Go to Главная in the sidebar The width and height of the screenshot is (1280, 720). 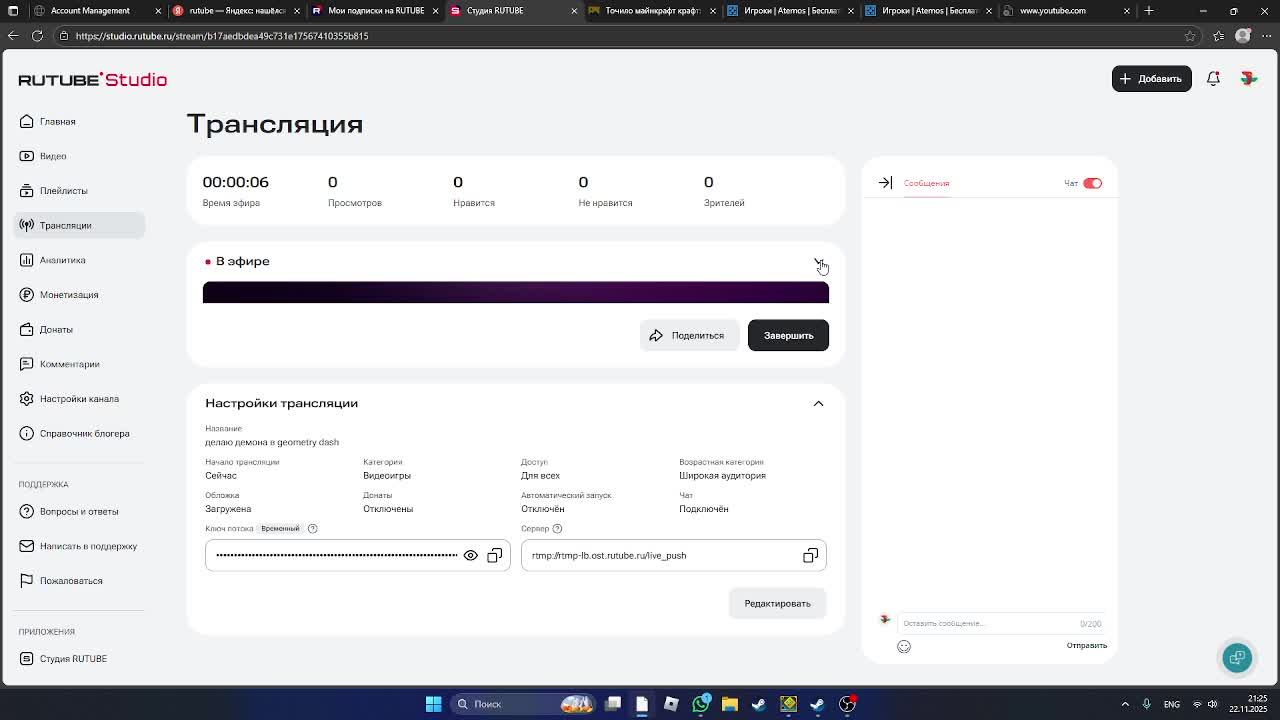[80, 121]
